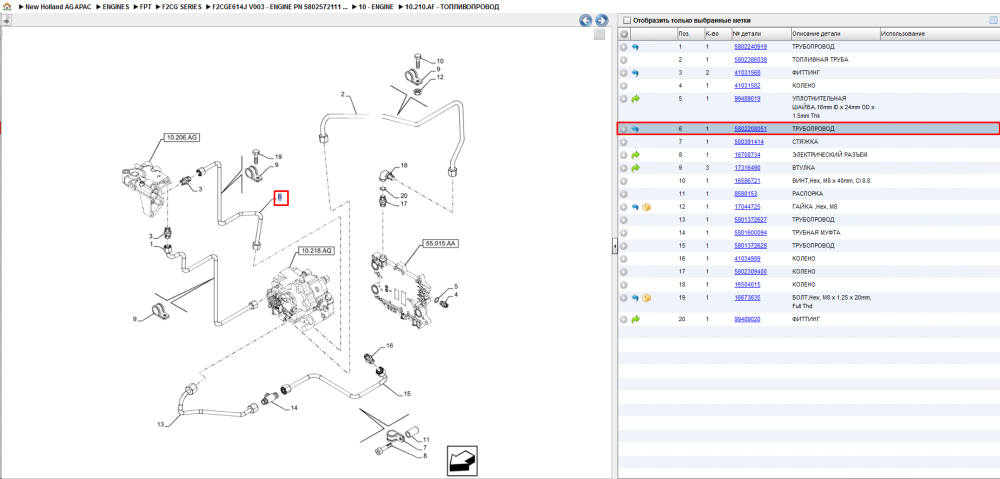Click round add button for РАСПОРКА row
This screenshot has height=479, width=1000.
(624, 193)
